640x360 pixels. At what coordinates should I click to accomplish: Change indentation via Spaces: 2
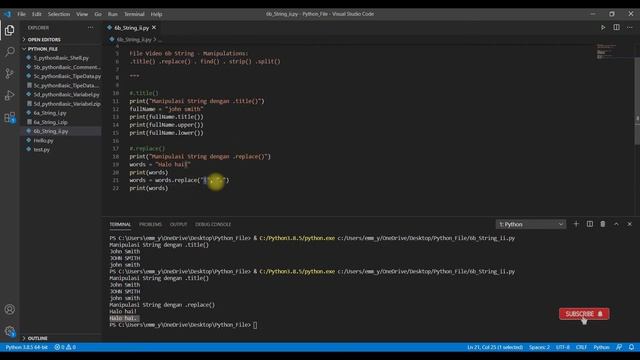pyautogui.click(x=539, y=347)
